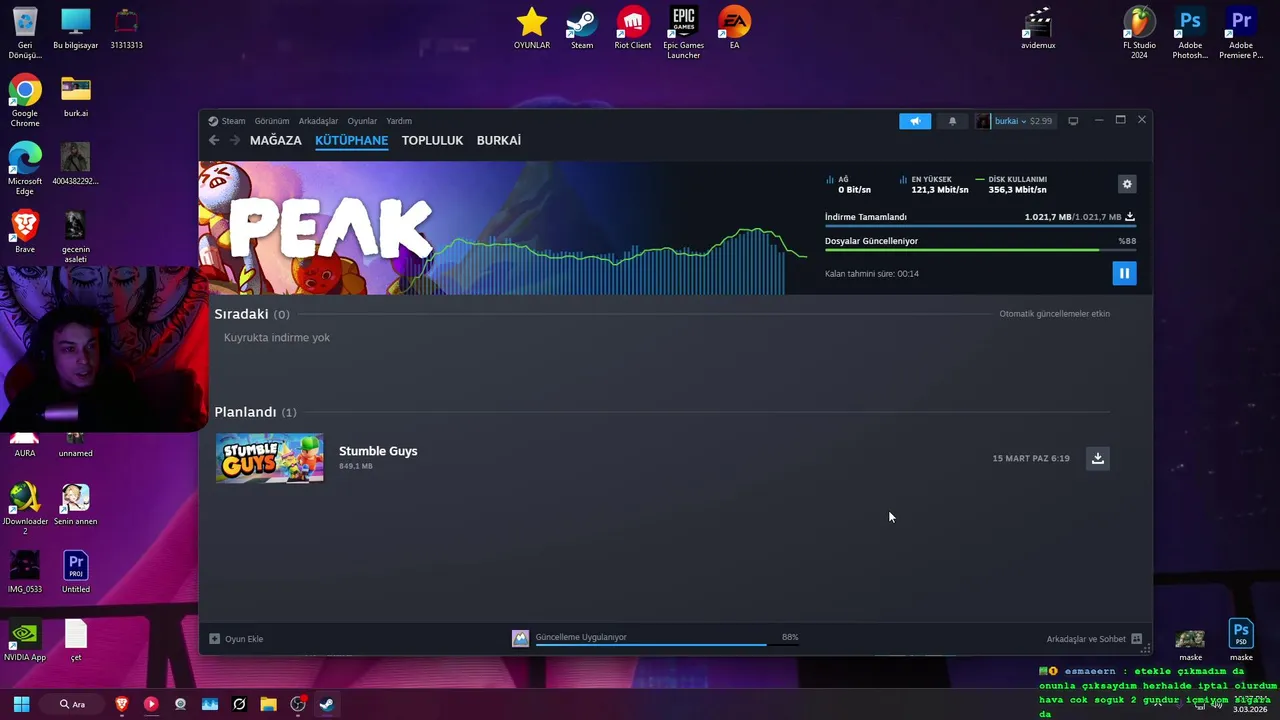Open Brave from the taskbar

tap(122, 704)
